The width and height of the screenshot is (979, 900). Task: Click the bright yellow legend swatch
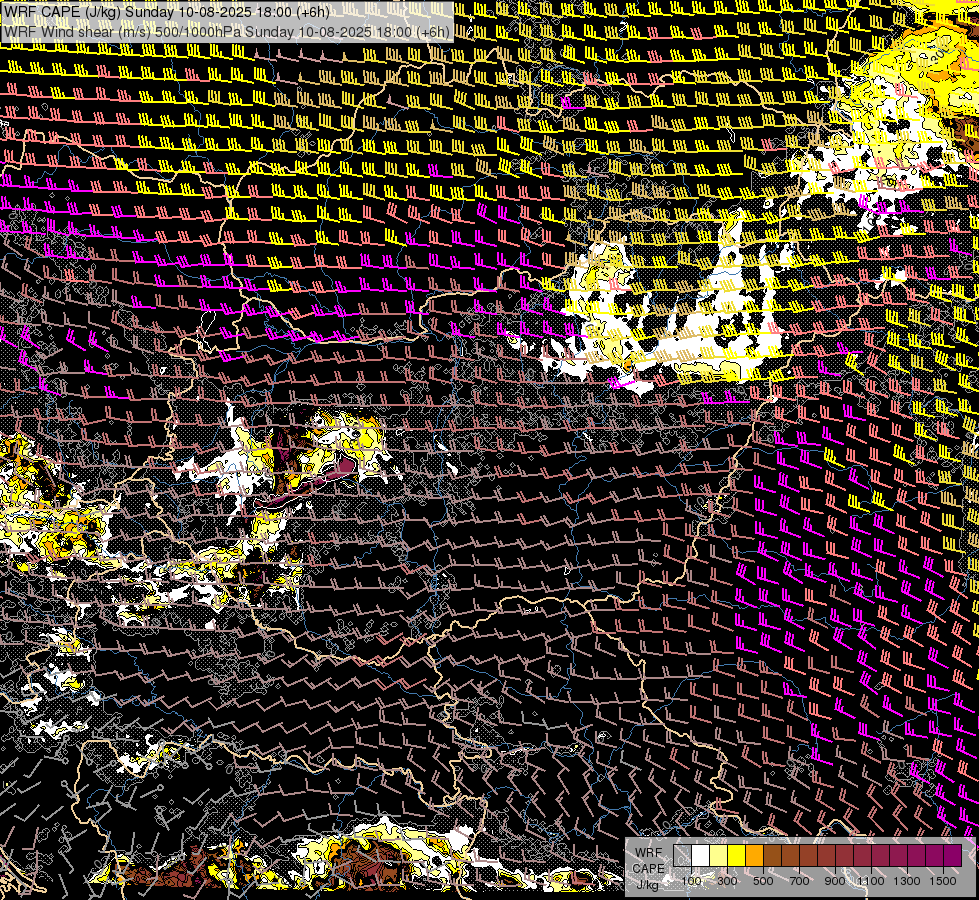(x=737, y=855)
